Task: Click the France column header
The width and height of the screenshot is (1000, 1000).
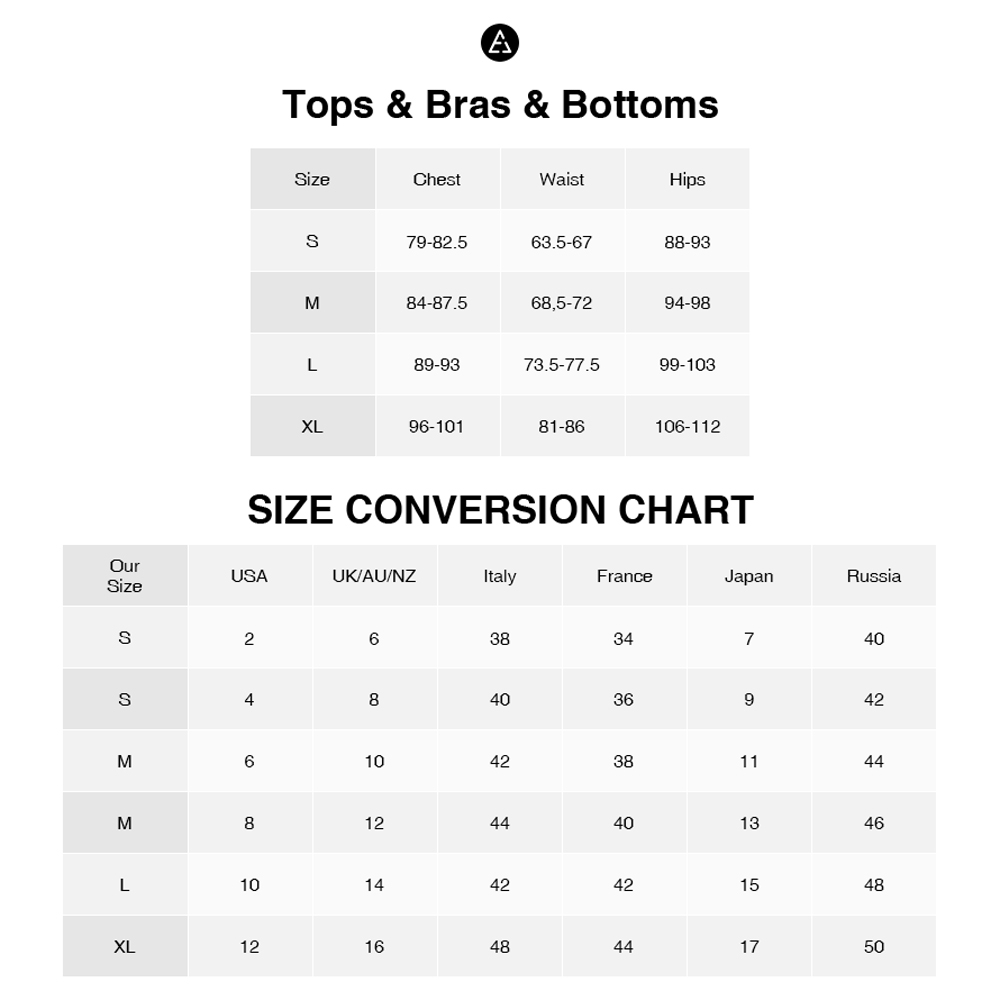Action: click(x=624, y=576)
